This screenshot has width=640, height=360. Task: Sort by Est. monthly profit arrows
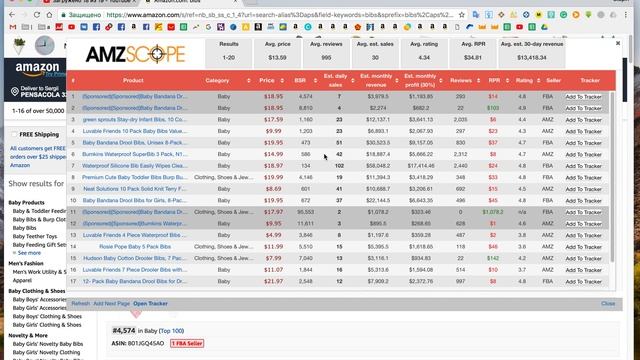coord(441,81)
